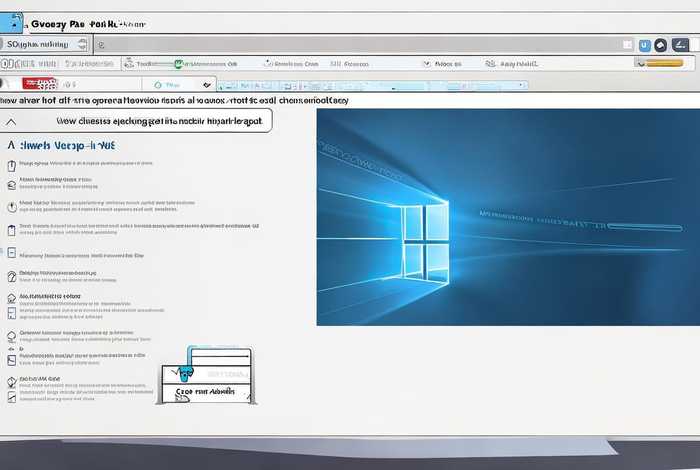Open the chevron dropdown before "Alooc" toolbar label
Image resolution: width=700 pixels, height=470 pixels.
pyautogui.click(x=427, y=64)
